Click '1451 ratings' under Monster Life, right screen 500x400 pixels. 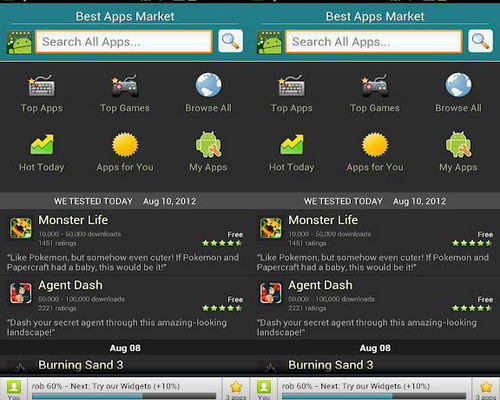point(307,243)
